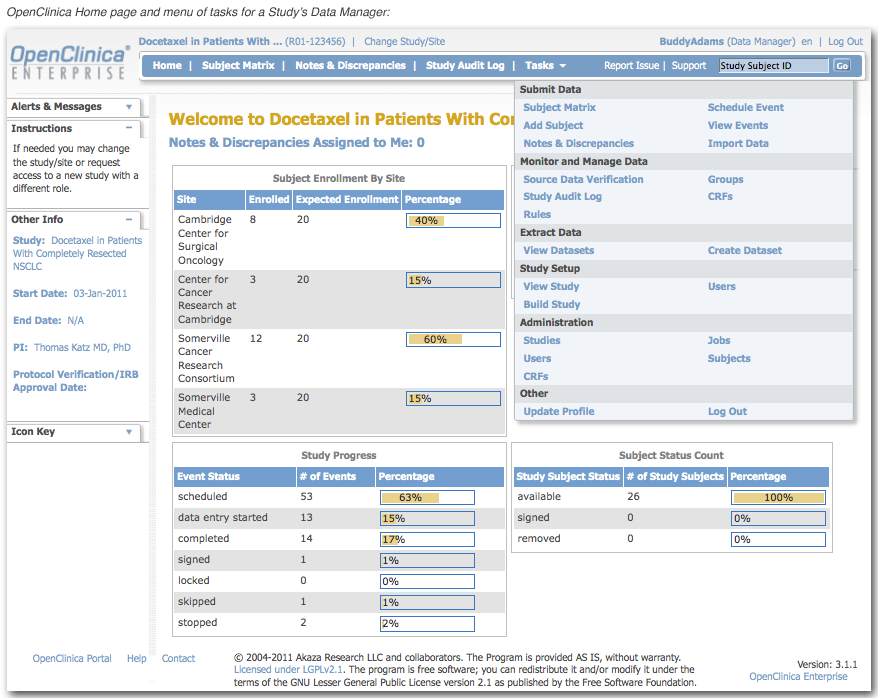Click the Change Study/Site link
878x698 pixels.
pyautogui.click(x=404, y=42)
